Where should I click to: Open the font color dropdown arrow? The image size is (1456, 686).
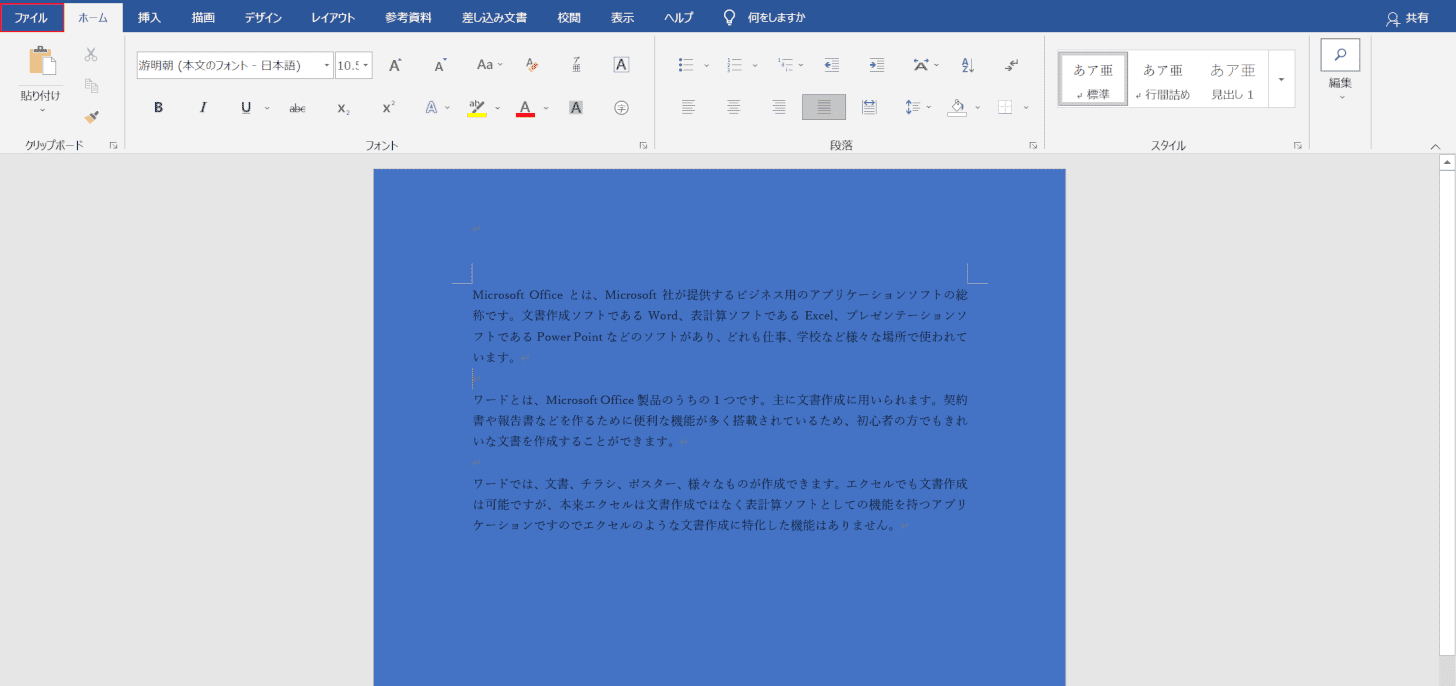click(546, 108)
